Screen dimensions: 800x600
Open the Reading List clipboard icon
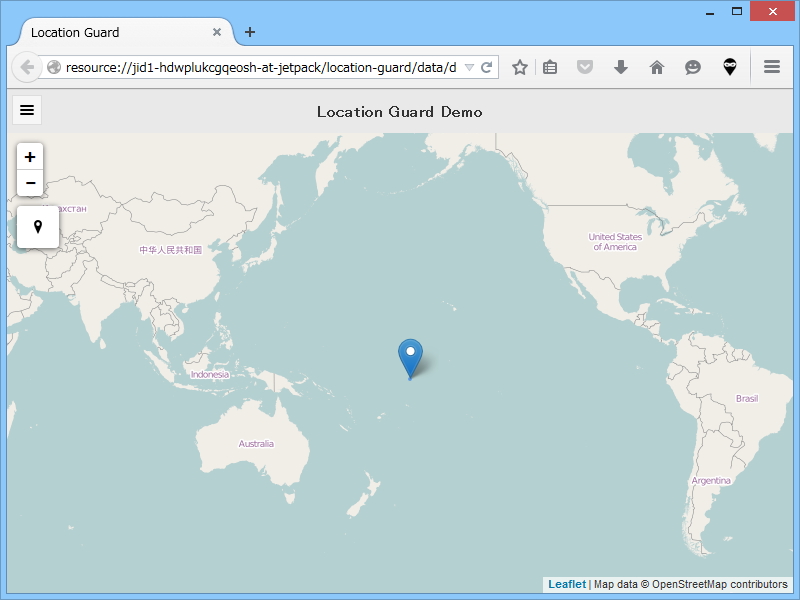[550, 67]
